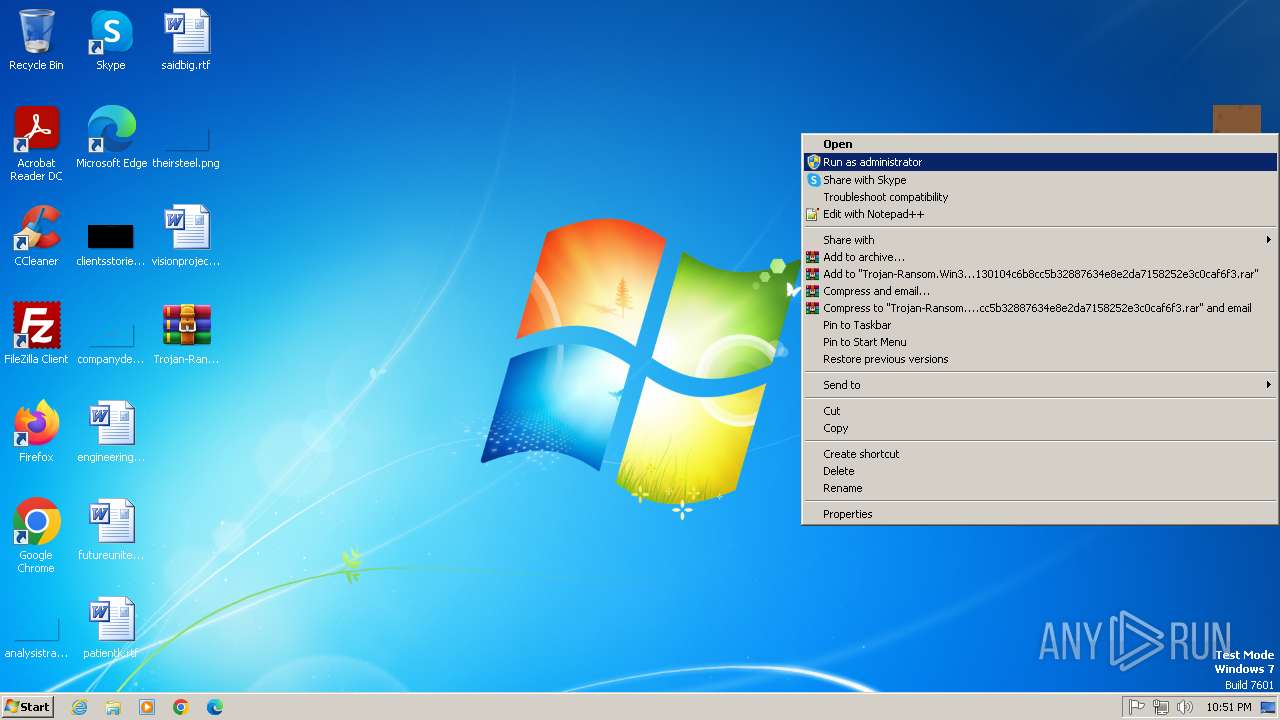Screen dimensions: 1280x720
Task: Choose Rename from context menu
Action: [x=1040, y=488]
